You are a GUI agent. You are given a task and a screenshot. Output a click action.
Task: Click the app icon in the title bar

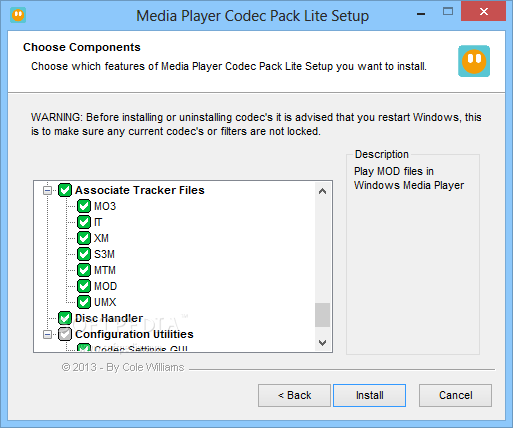[18, 15]
